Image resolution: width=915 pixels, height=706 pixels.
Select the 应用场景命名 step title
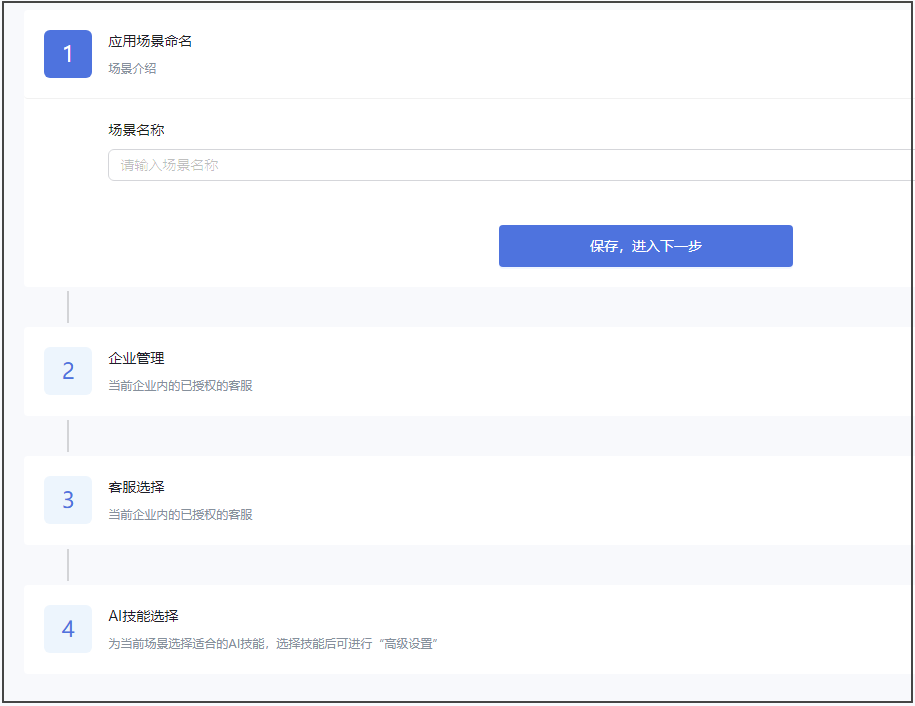click(150, 41)
